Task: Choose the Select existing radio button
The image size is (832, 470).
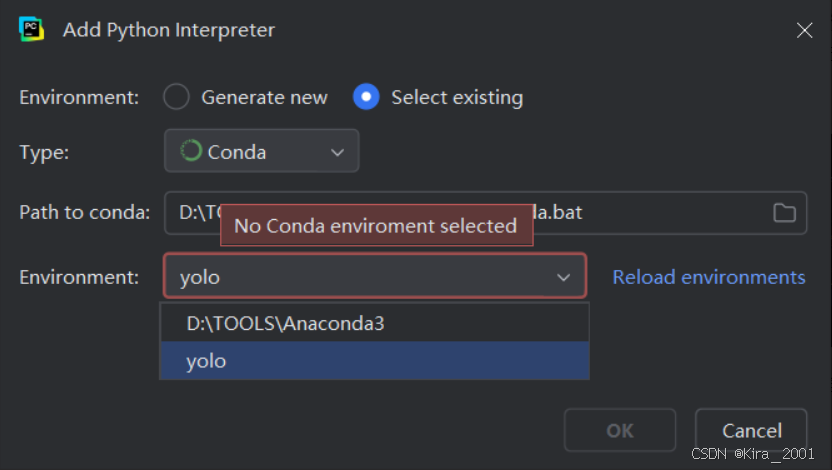Action: [x=367, y=97]
